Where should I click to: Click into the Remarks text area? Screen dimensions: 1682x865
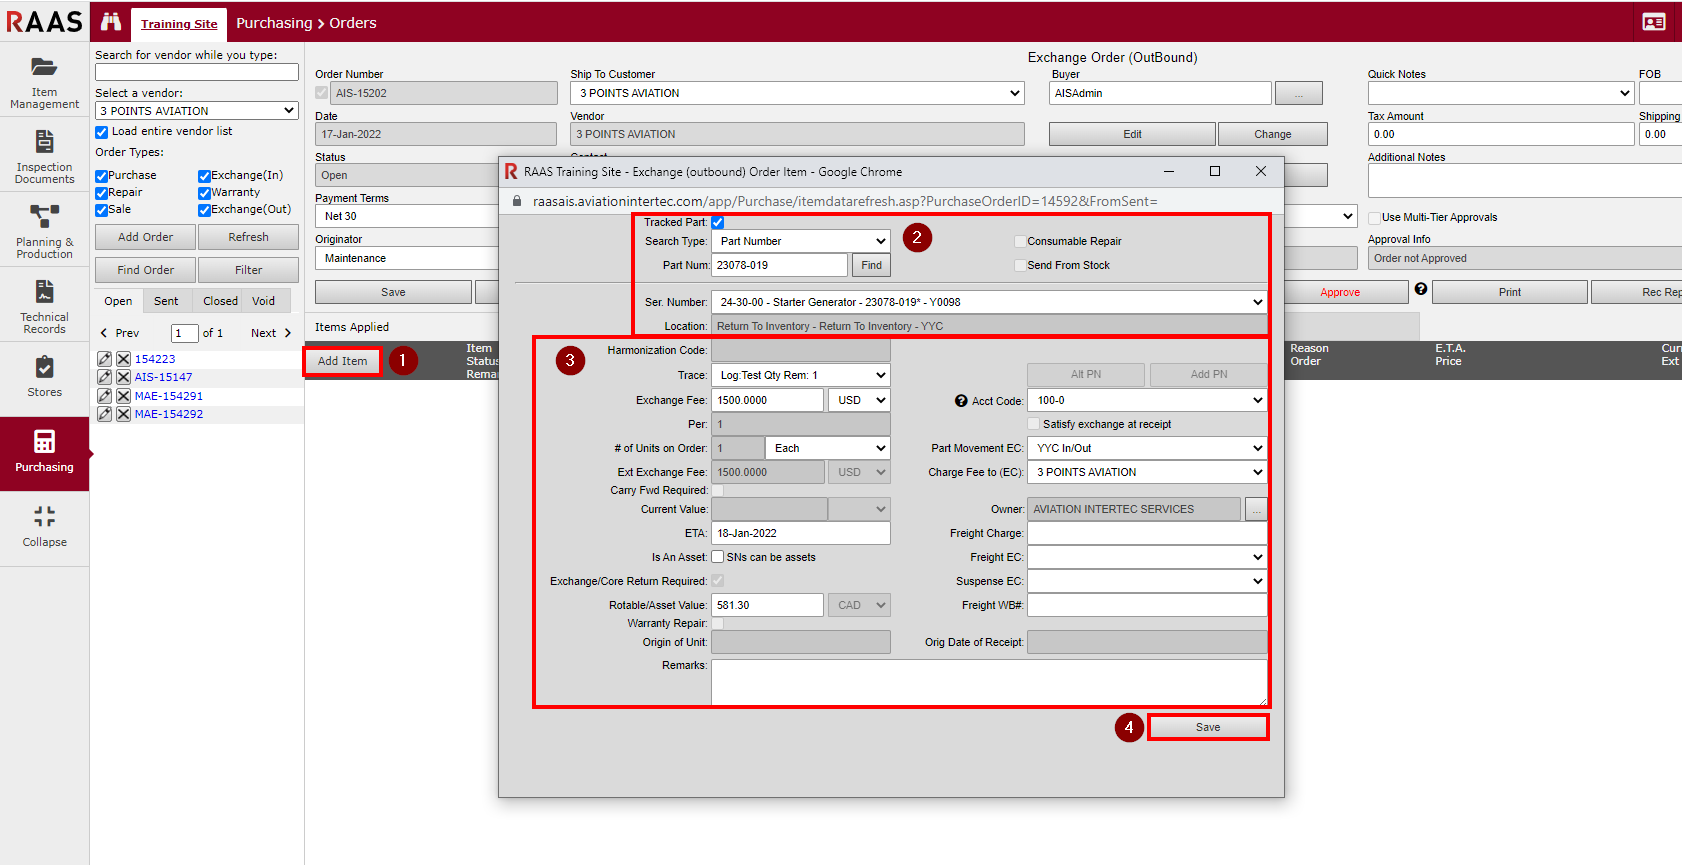click(x=988, y=682)
